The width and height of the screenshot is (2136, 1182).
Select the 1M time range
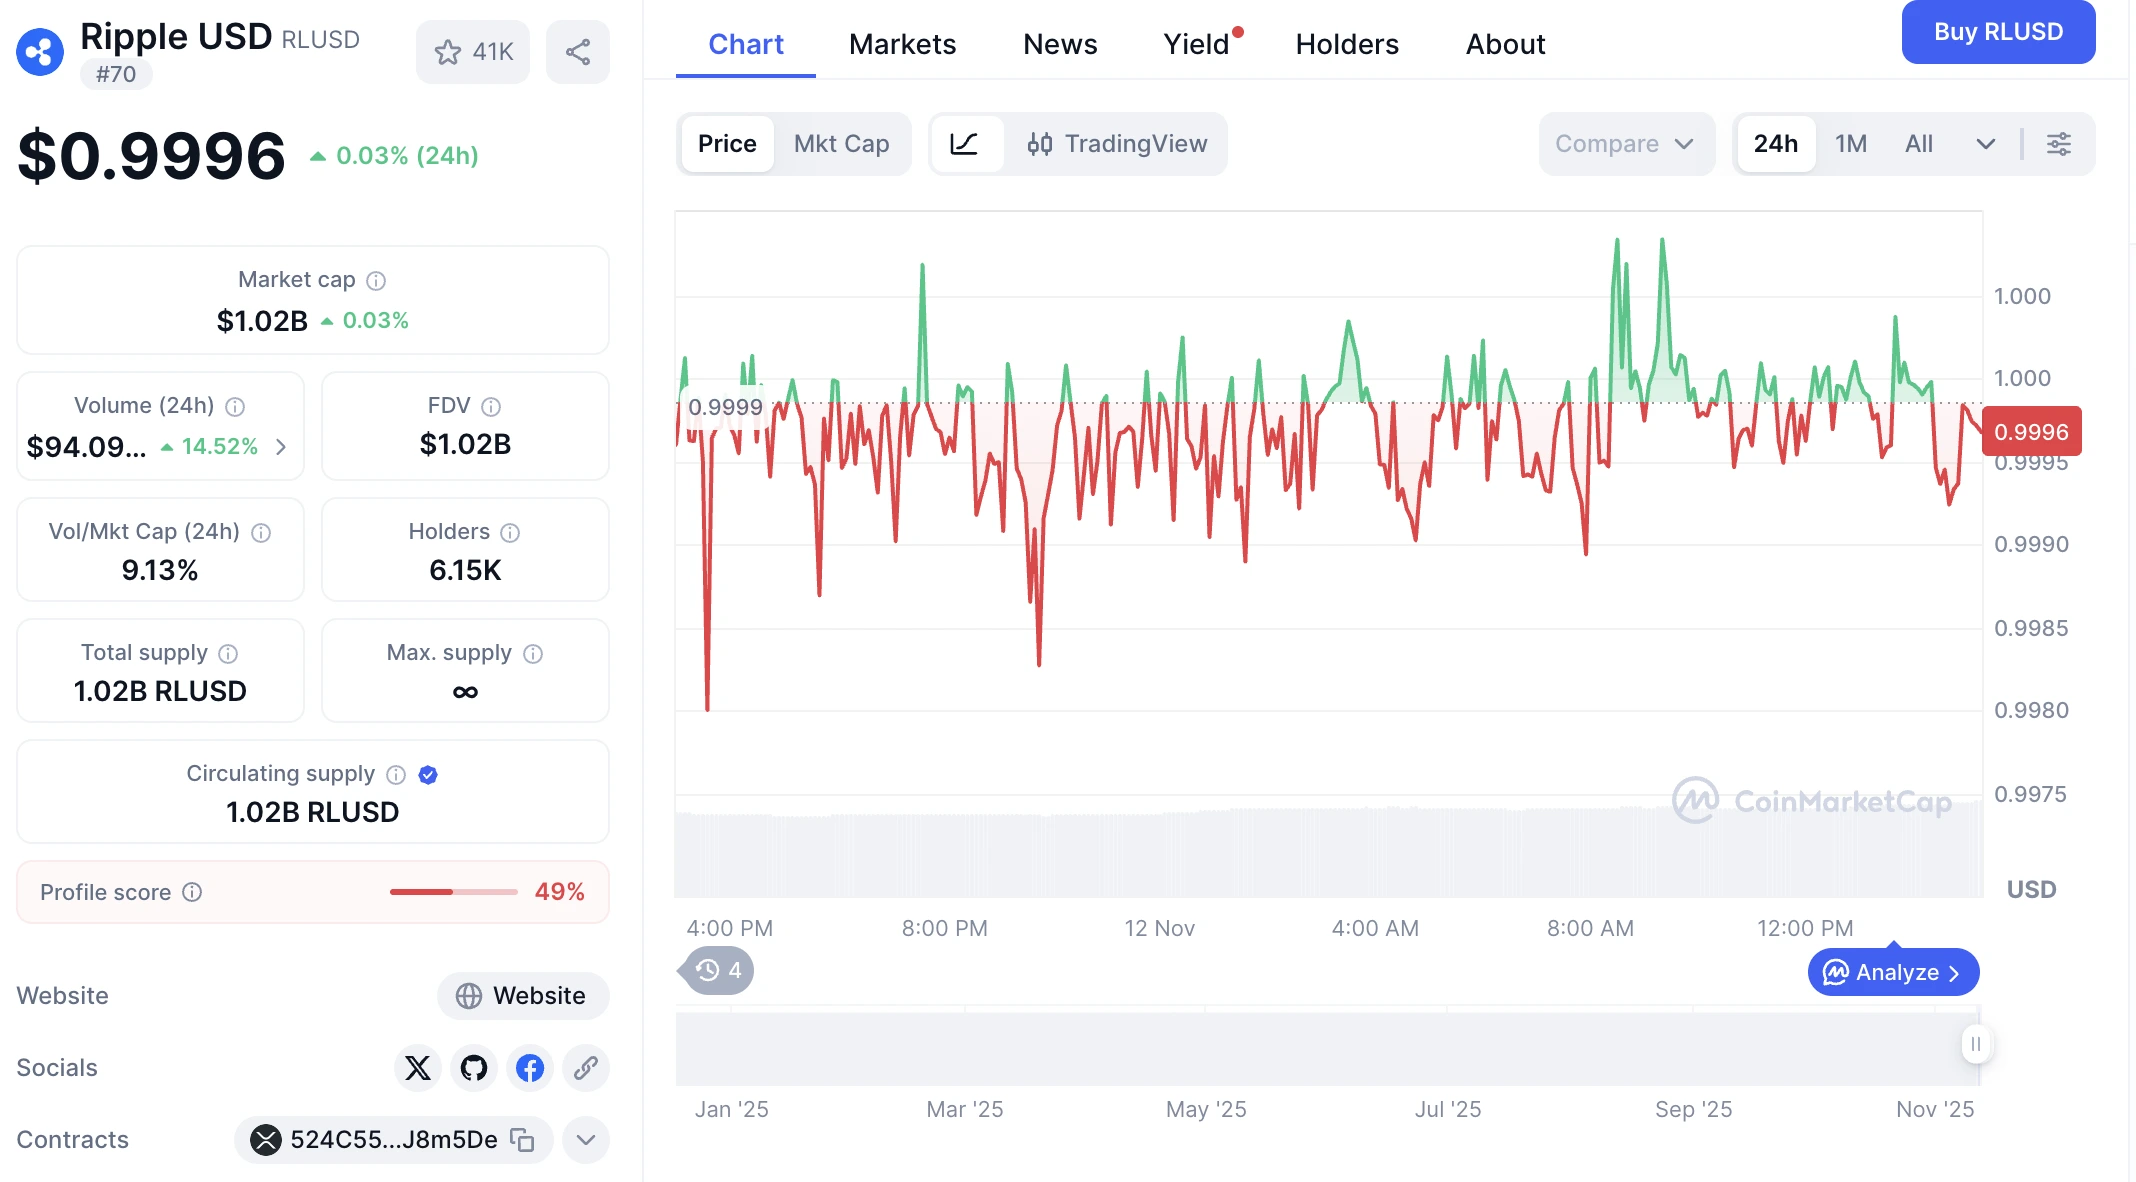point(1851,144)
